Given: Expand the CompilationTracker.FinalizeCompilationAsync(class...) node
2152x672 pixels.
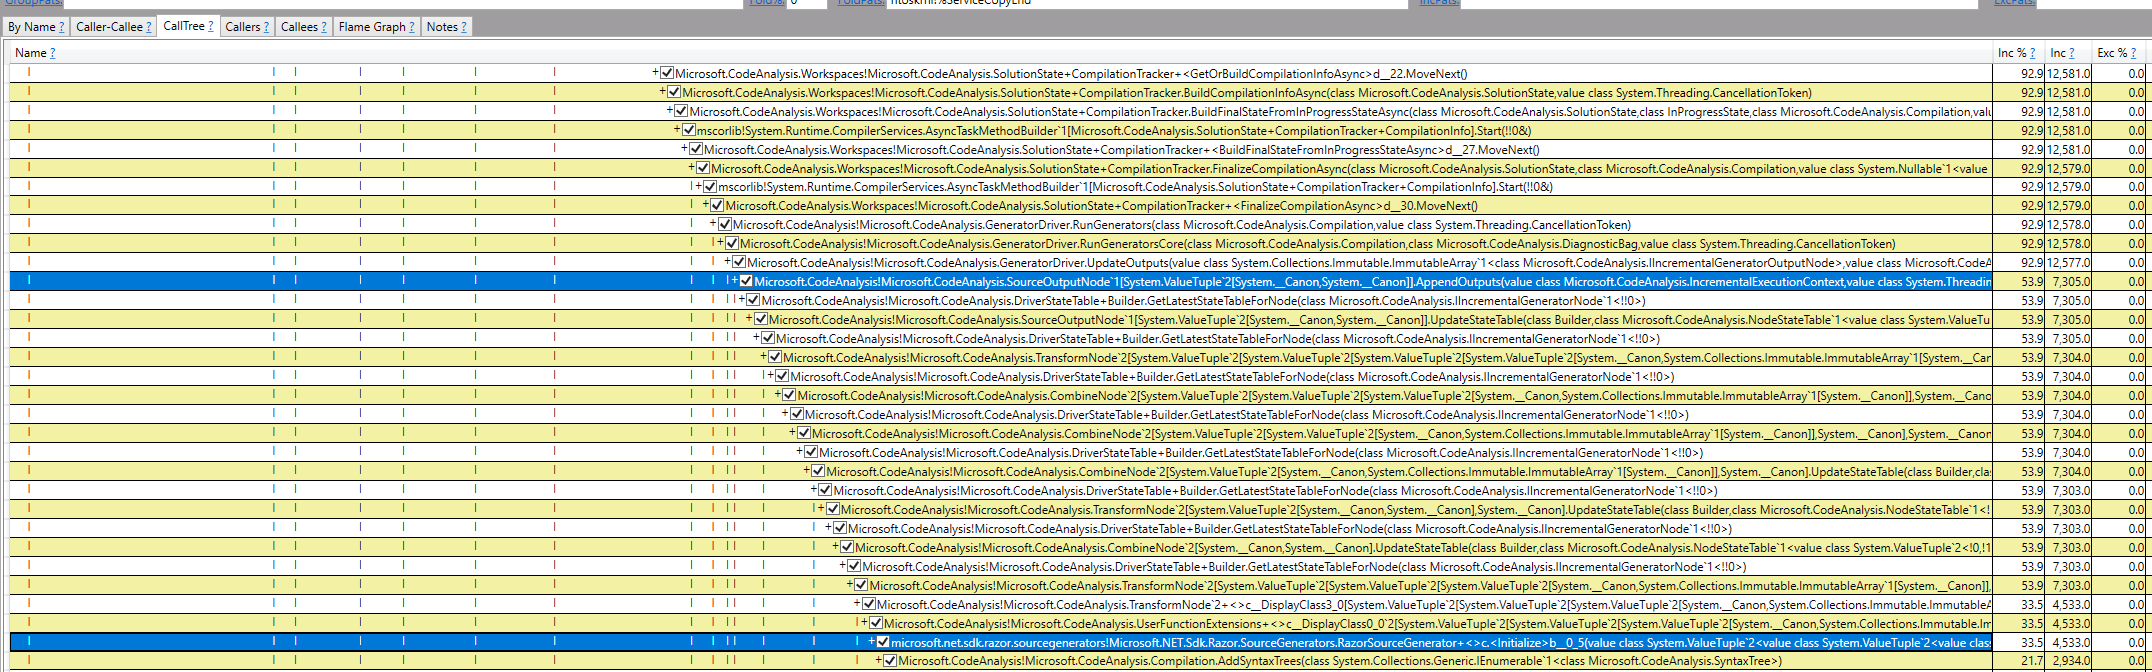Looking at the screenshot, I should [x=692, y=168].
